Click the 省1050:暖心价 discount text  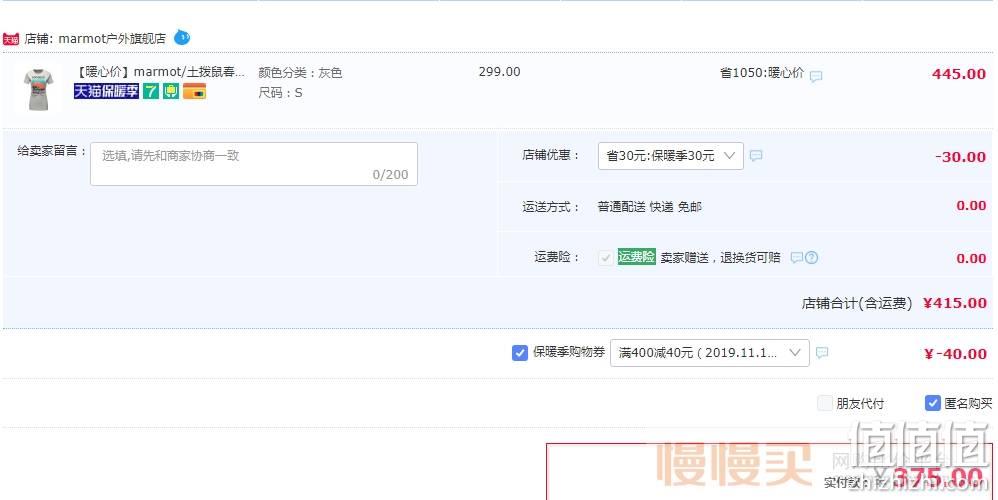(762, 73)
